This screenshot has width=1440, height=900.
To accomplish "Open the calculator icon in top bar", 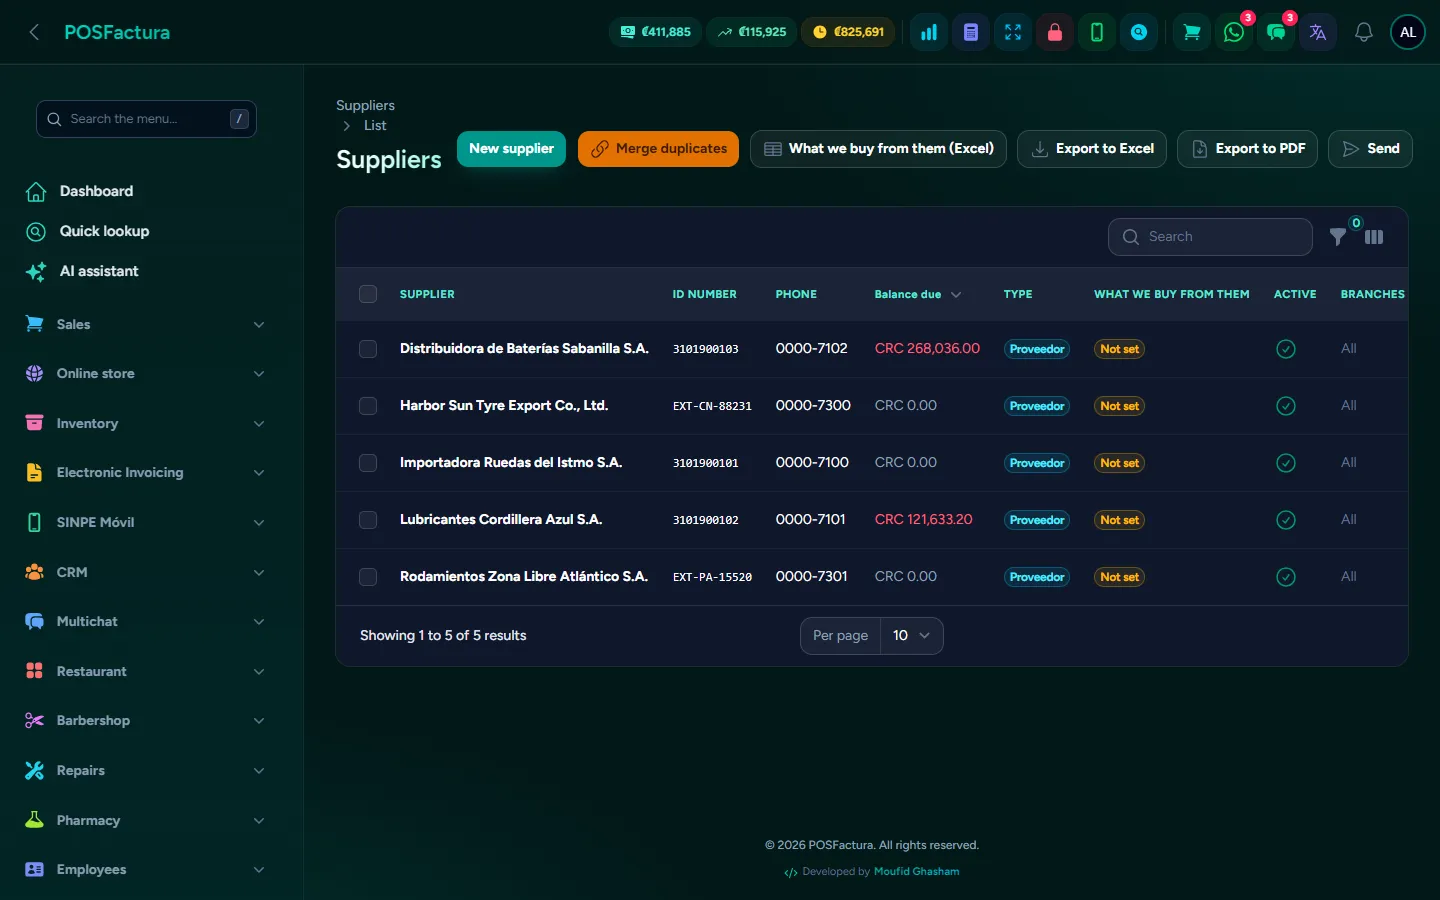I will [971, 32].
